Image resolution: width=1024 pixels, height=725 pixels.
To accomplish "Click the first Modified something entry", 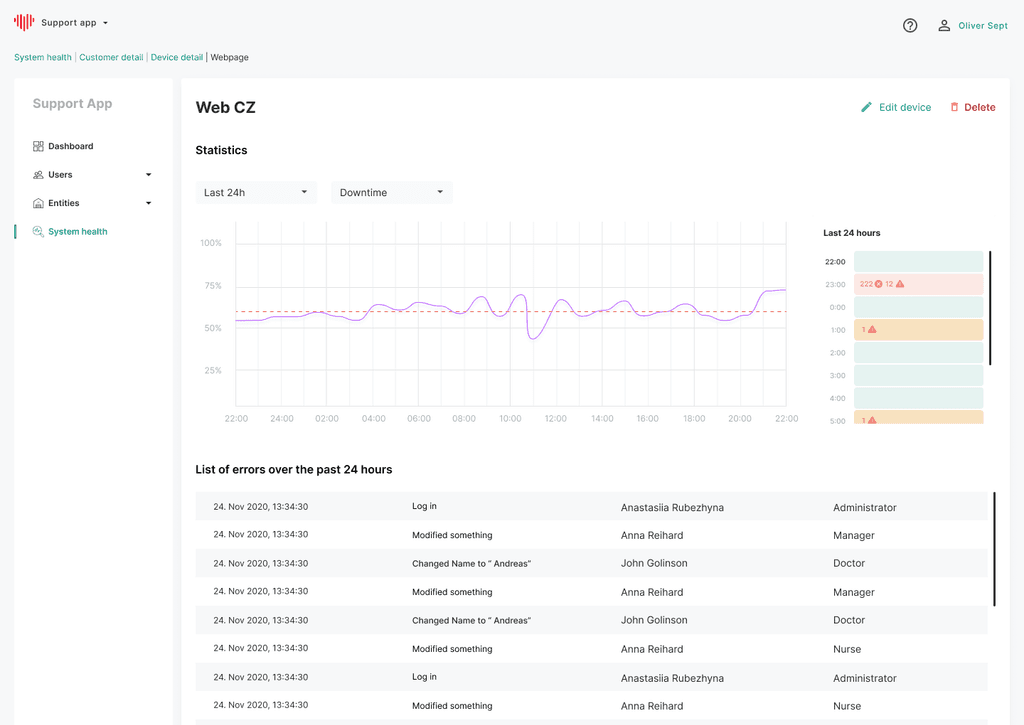I will click(452, 535).
